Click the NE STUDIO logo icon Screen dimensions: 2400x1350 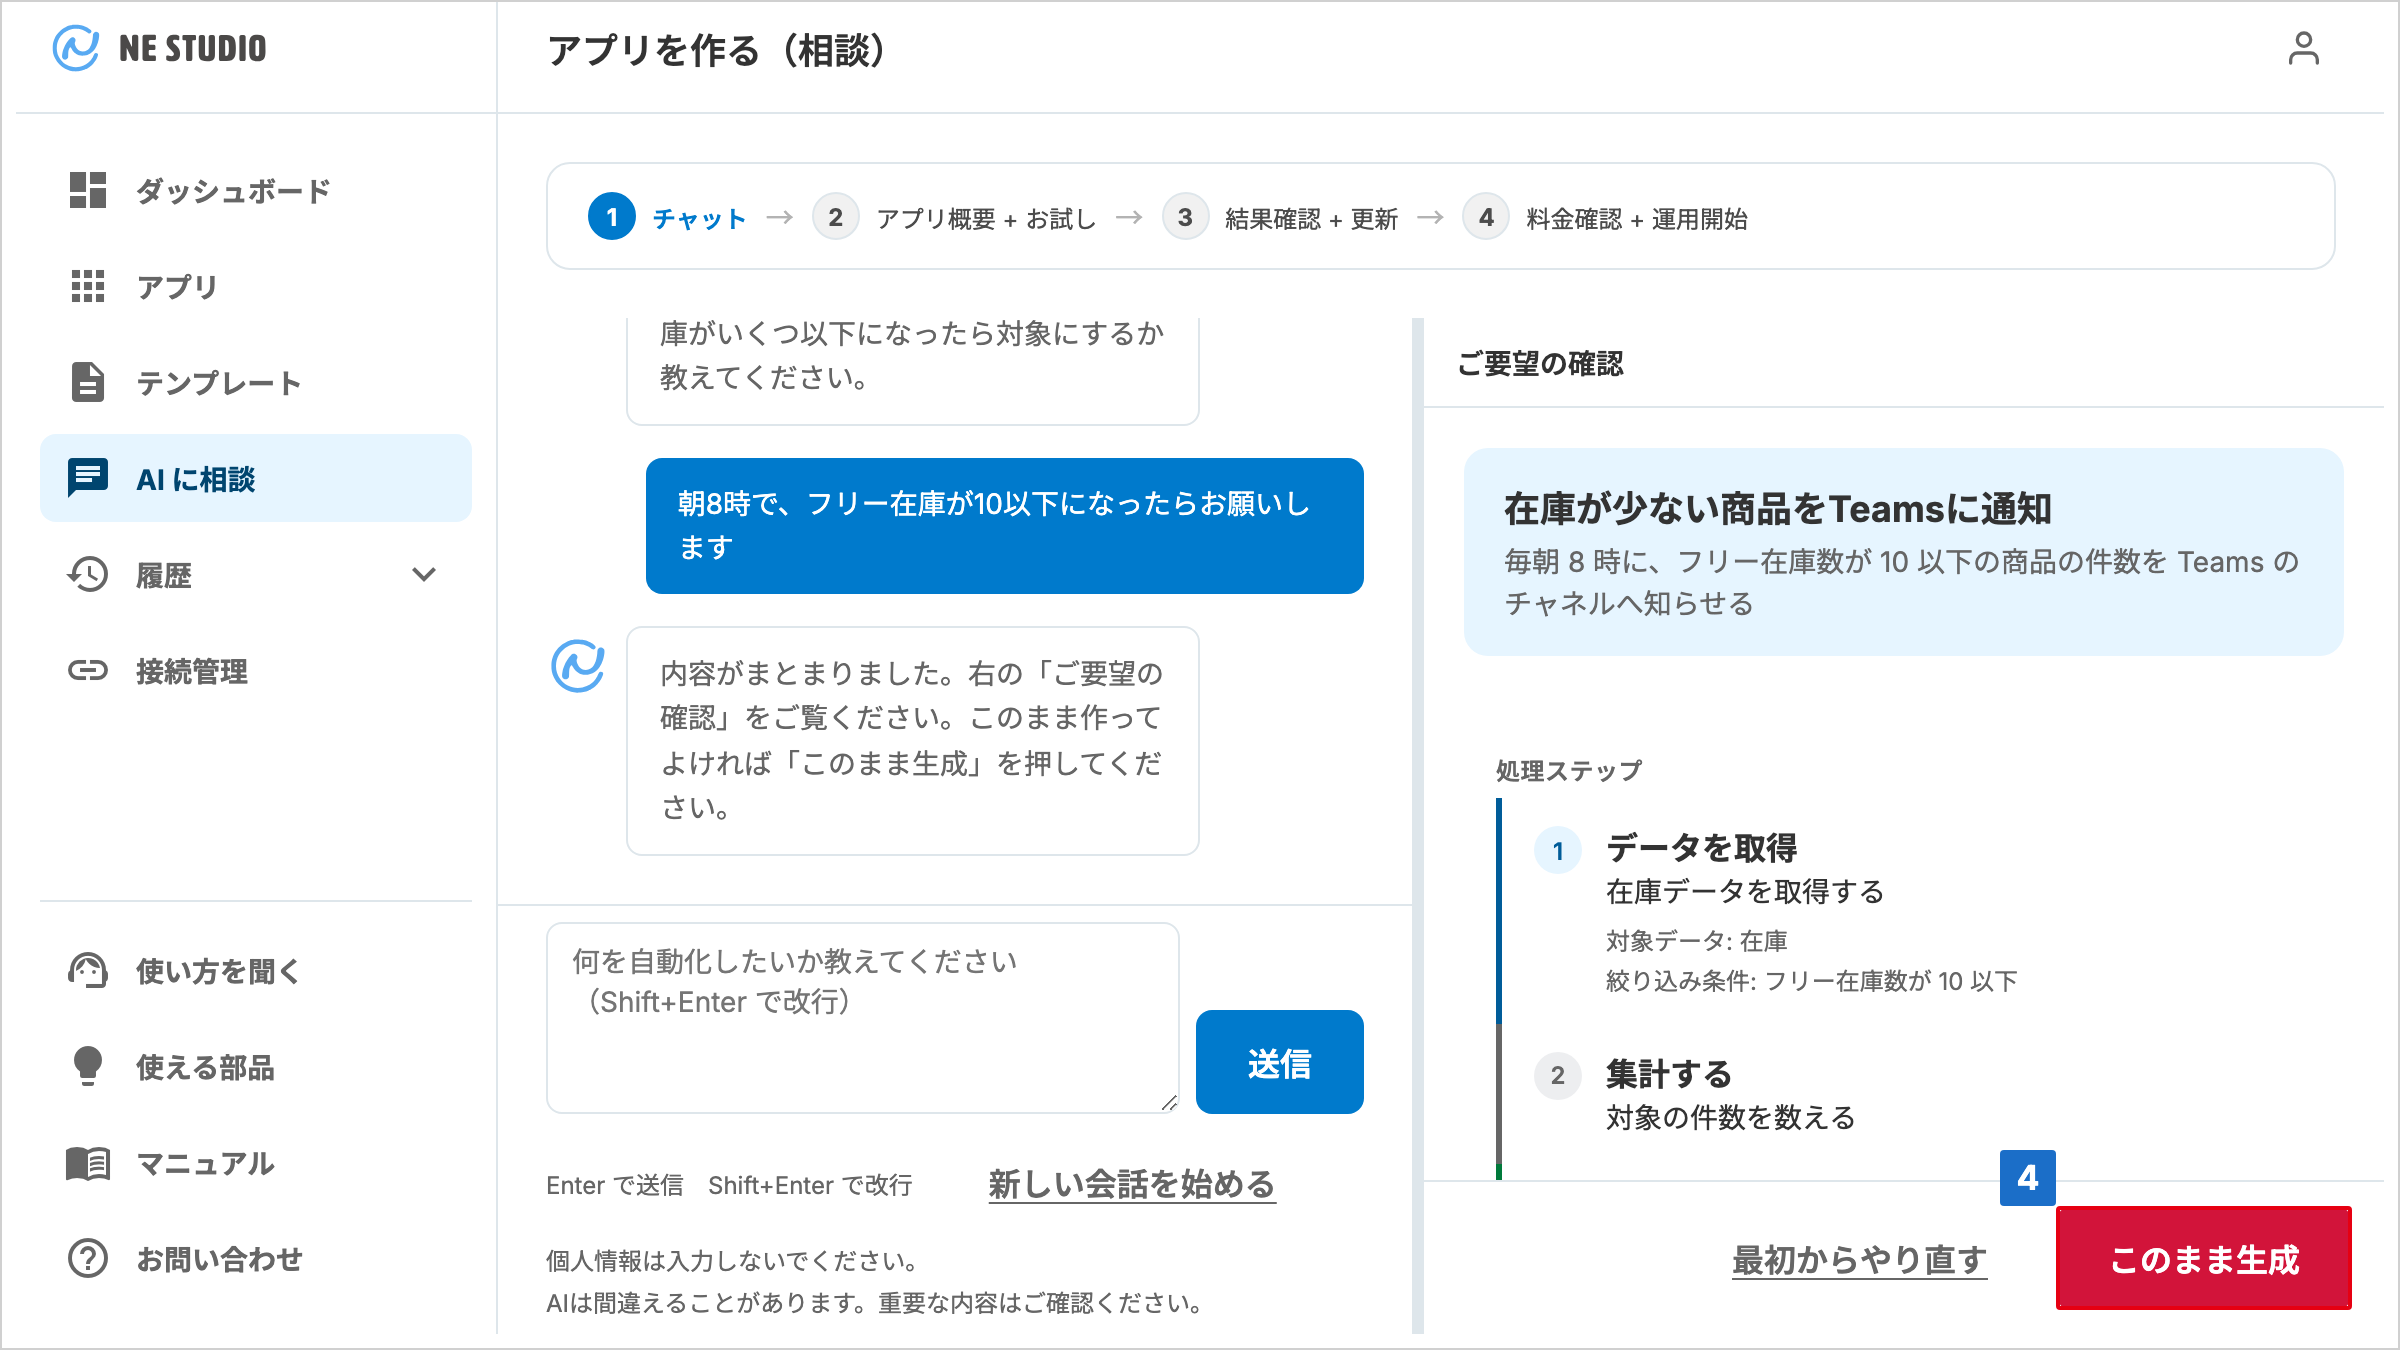click(76, 48)
